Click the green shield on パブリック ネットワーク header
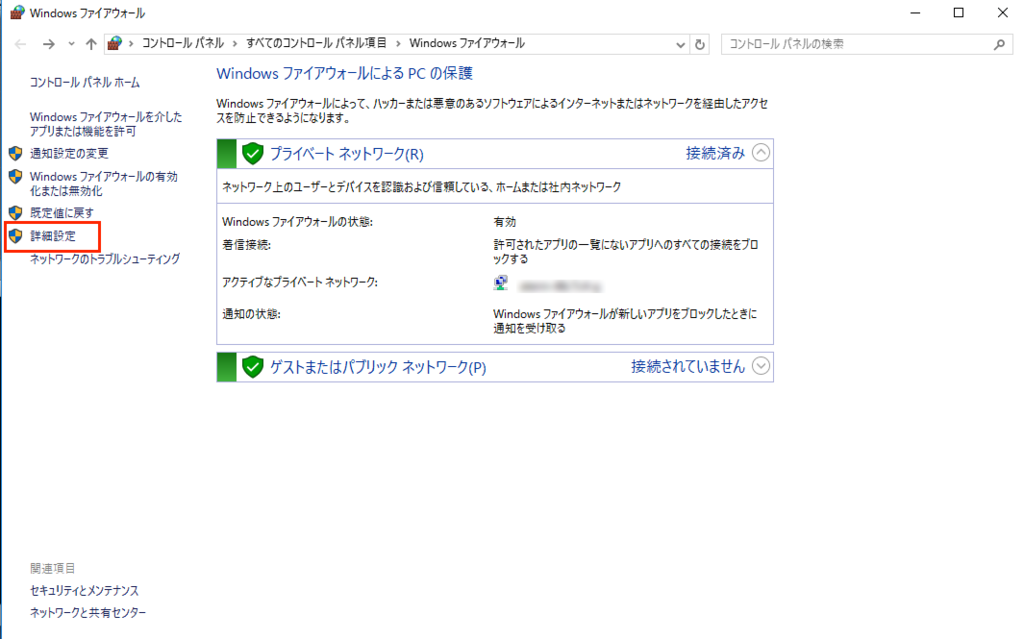This screenshot has height=639, width=1024. [252, 367]
